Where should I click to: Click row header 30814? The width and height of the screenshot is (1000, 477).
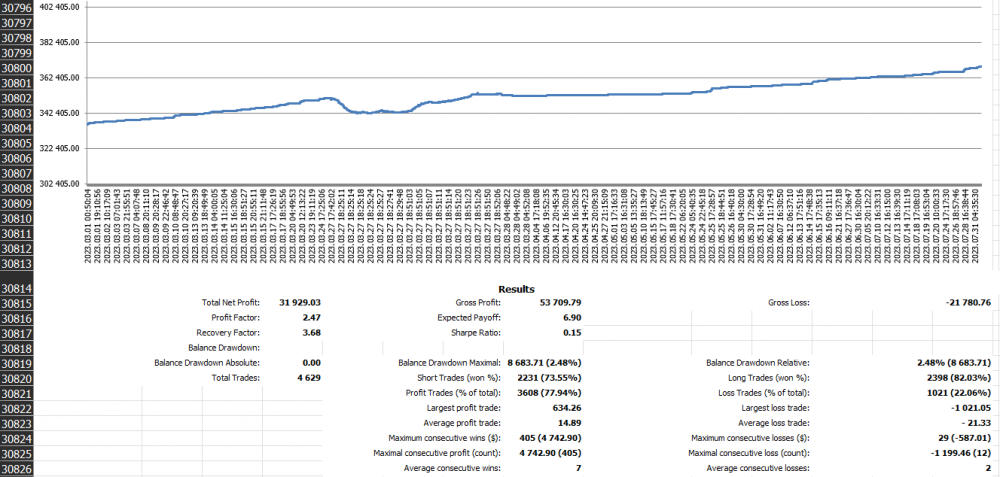point(17,288)
